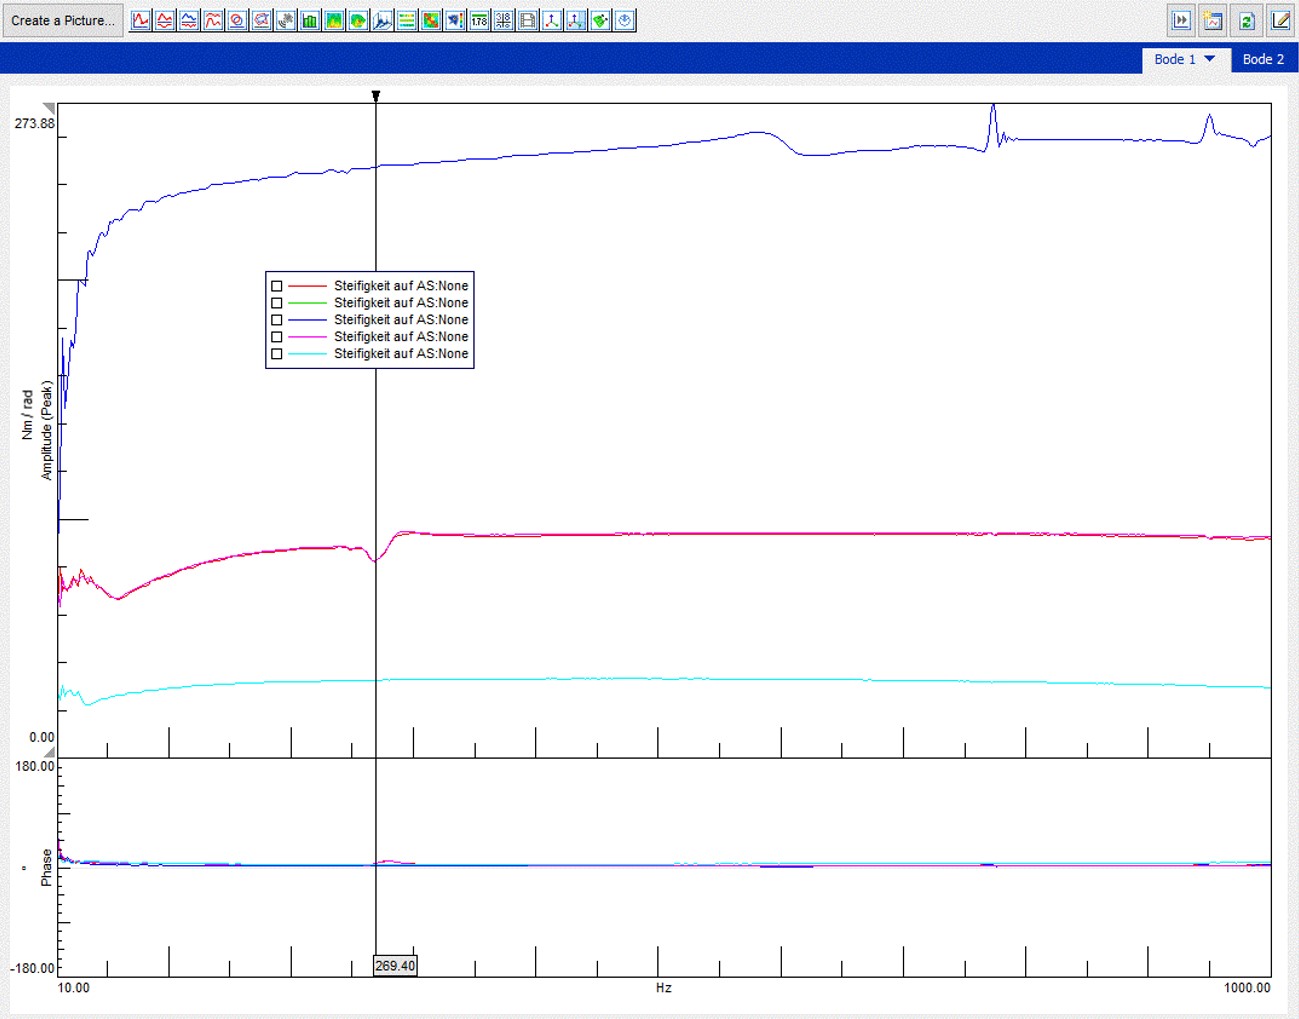Open the pencil edit display icon
1299x1019 pixels.
[x=1280, y=20]
